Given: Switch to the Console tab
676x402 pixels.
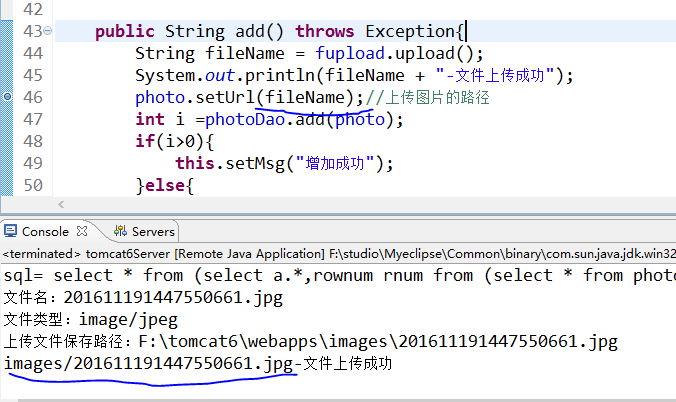Looking at the screenshot, I should click(x=45, y=232).
